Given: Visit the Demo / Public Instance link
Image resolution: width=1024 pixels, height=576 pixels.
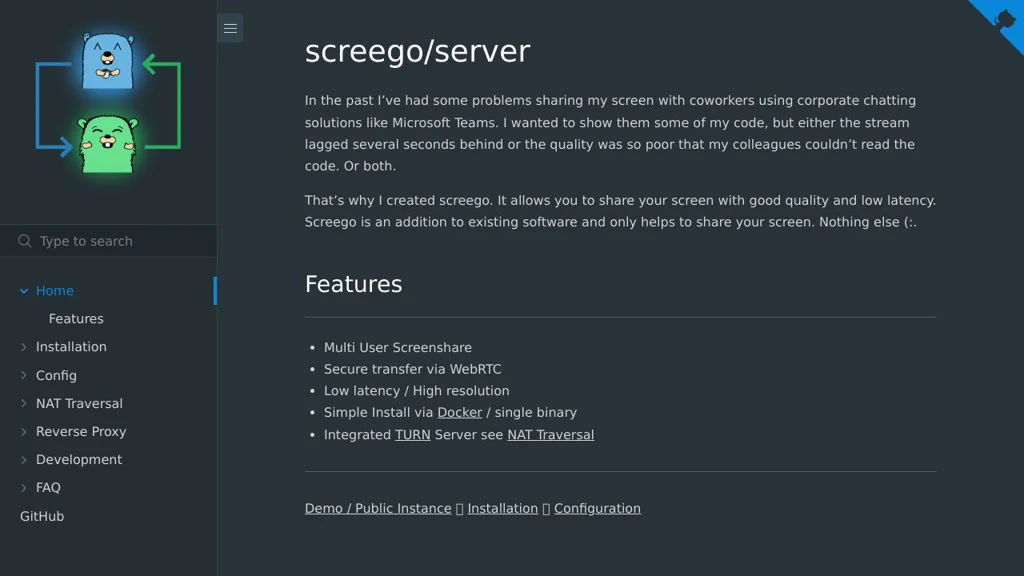Looking at the screenshot, I should [378, 508].
